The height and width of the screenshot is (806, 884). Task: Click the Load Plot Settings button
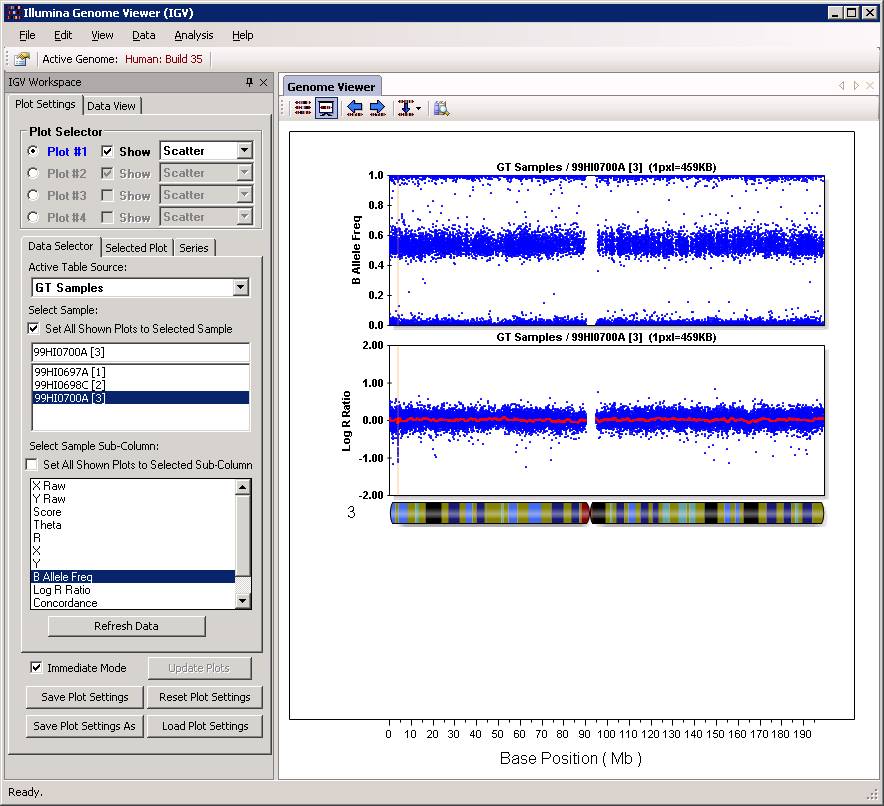point(205,726)
